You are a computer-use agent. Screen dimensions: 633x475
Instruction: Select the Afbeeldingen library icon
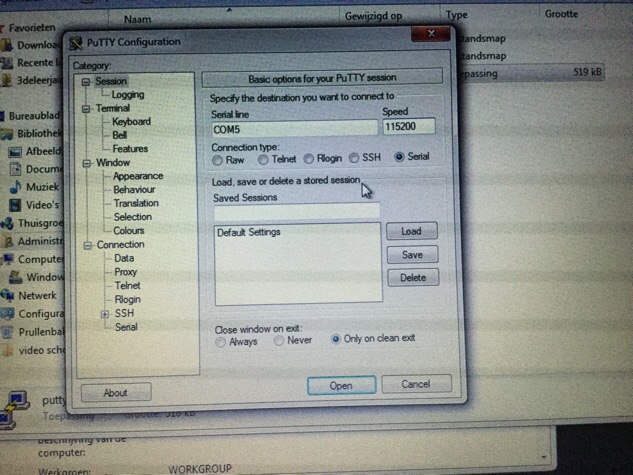tap(15, 152)
